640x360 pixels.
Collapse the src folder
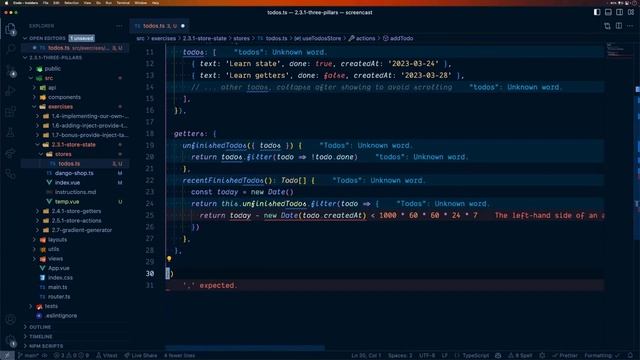point(49,78)
